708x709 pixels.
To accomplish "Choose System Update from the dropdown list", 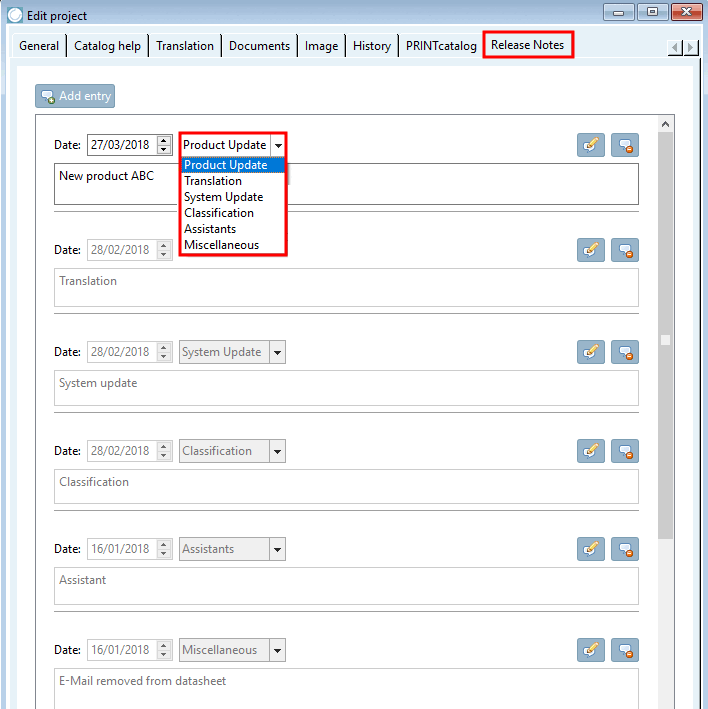I will (233, 197).
